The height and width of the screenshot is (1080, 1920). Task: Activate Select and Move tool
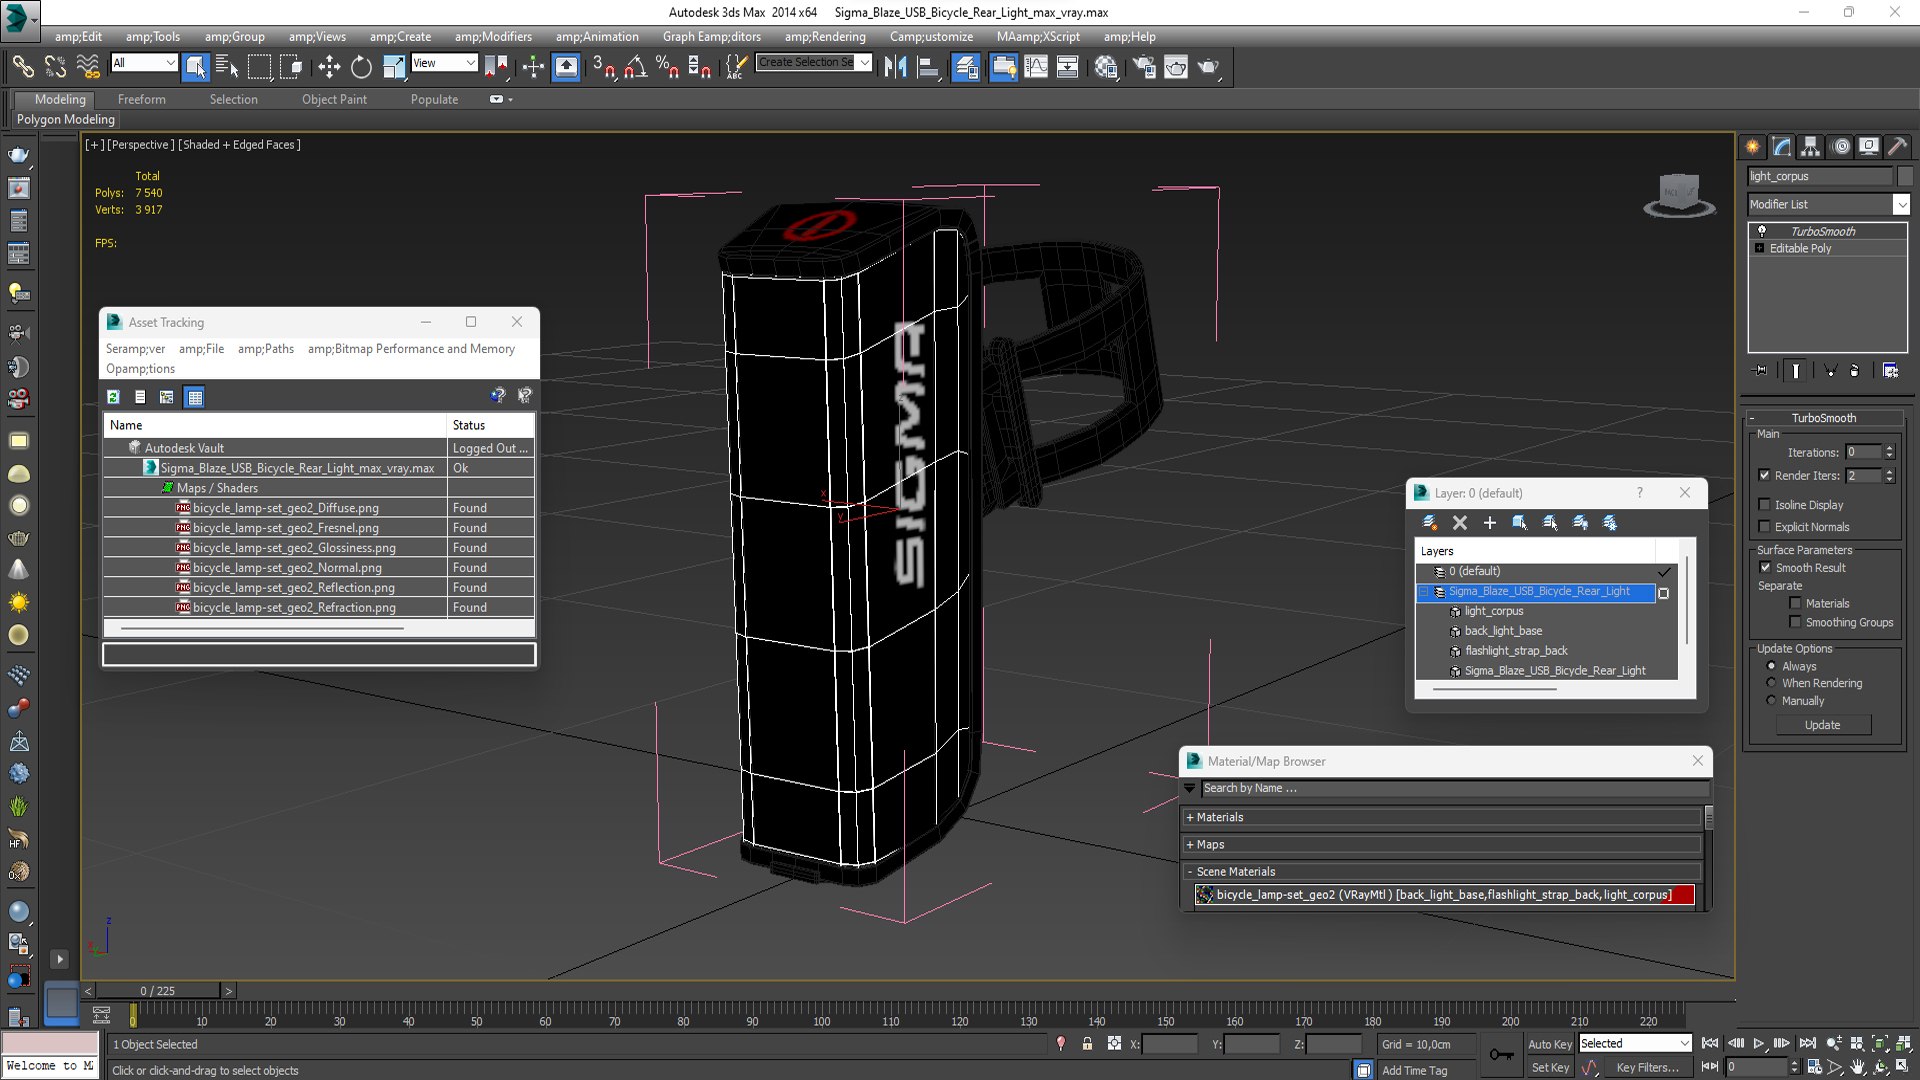point(329,67)
